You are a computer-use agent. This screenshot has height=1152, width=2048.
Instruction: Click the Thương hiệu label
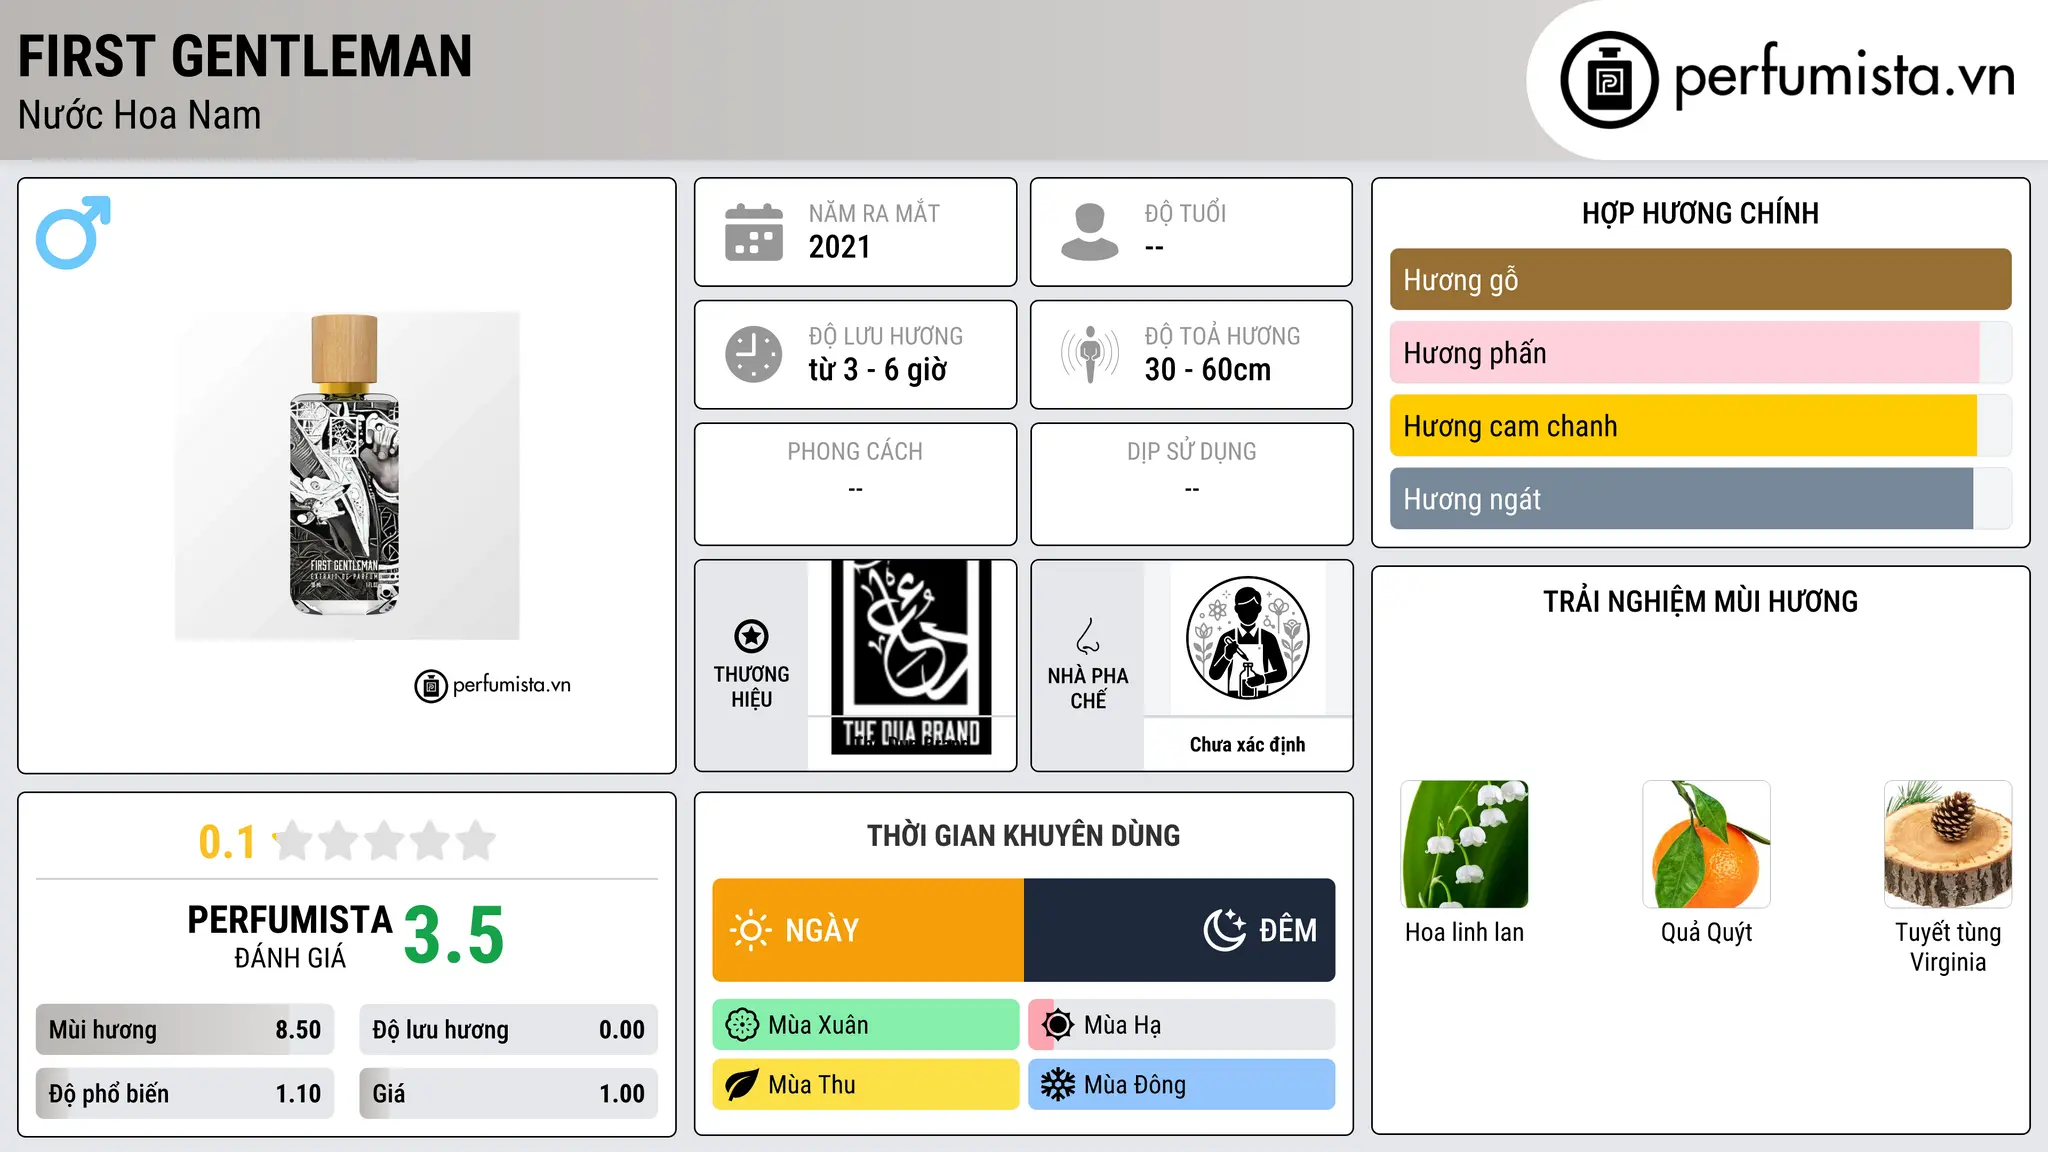tap(751, 686)
